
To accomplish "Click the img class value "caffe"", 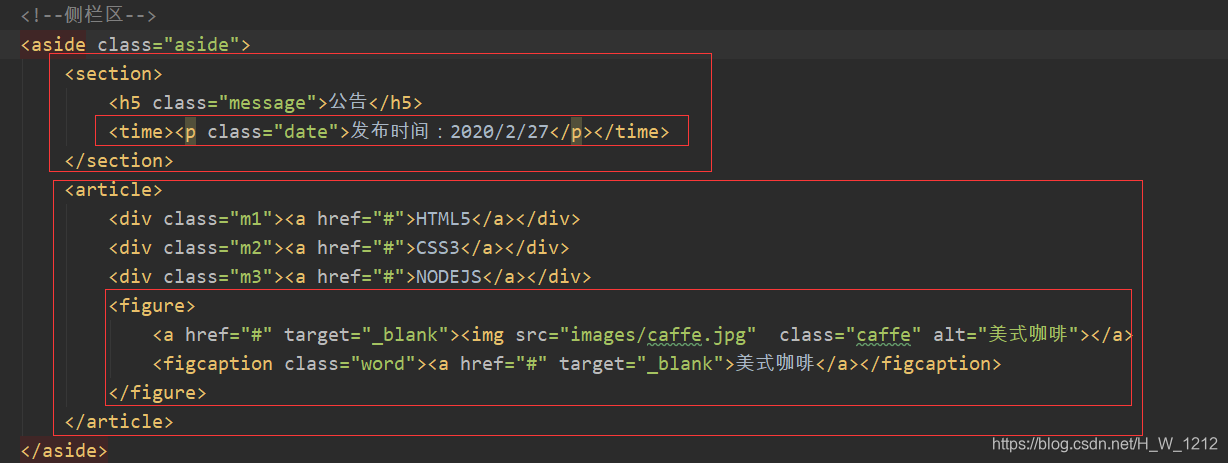I will tap(885, 335).
